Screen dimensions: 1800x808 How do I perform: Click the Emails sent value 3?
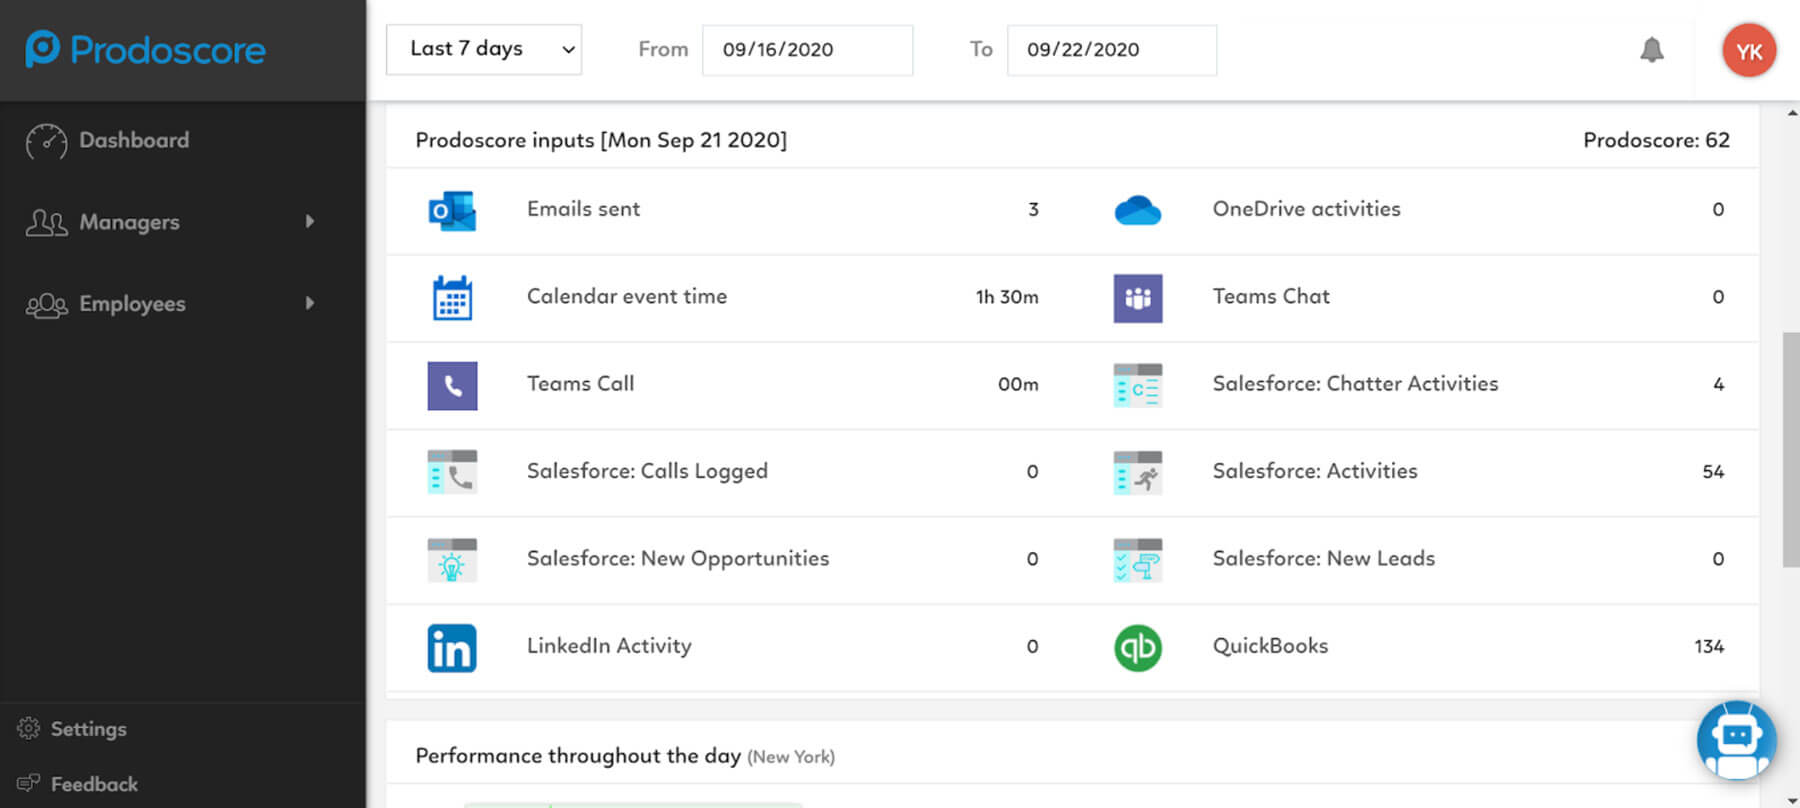point(1033,209)
